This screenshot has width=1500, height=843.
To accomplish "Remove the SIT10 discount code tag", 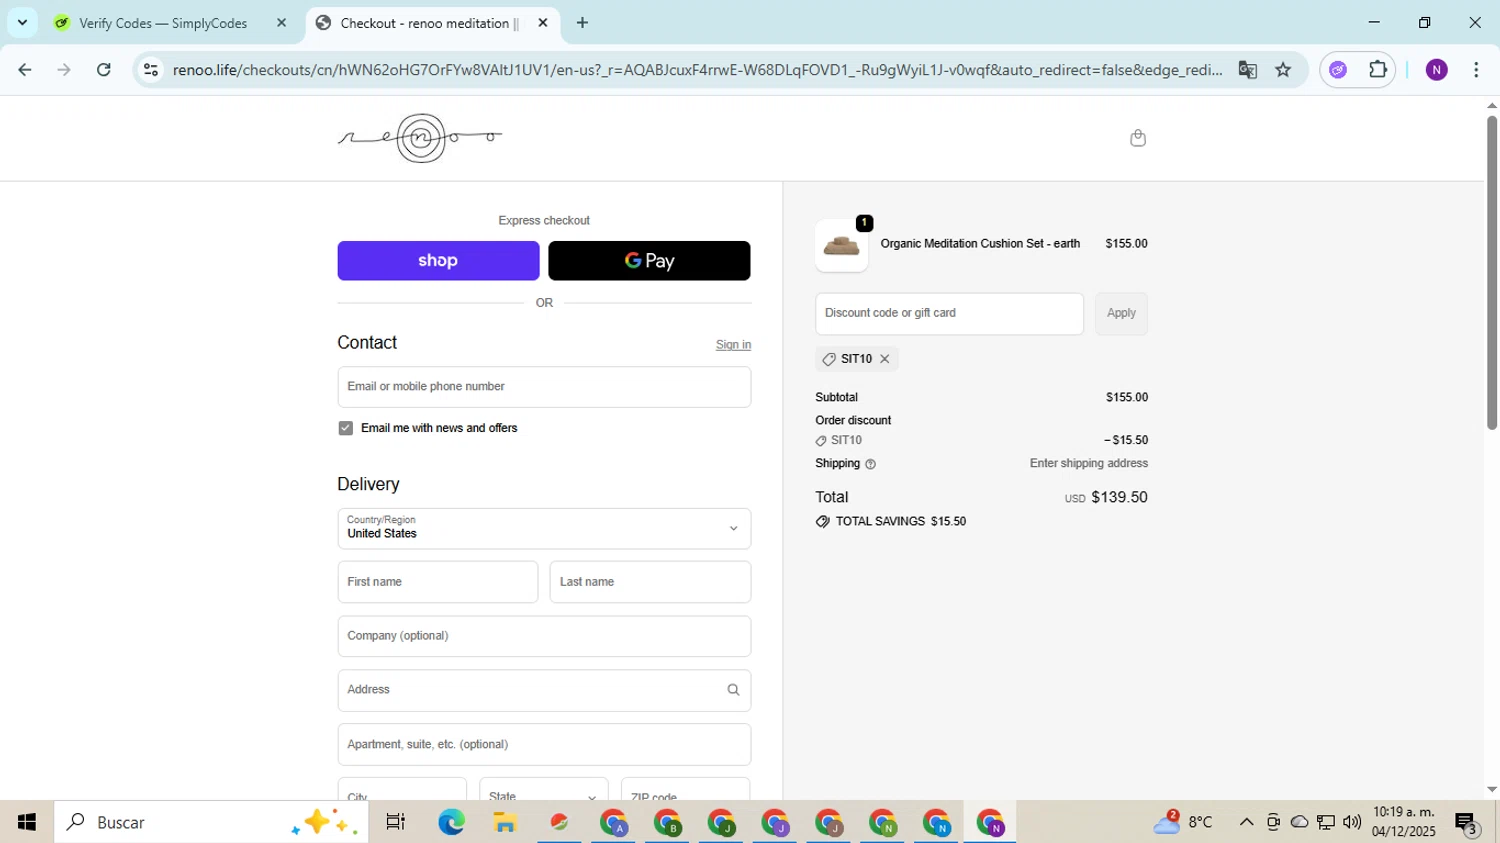I will [x=885, y=359].
